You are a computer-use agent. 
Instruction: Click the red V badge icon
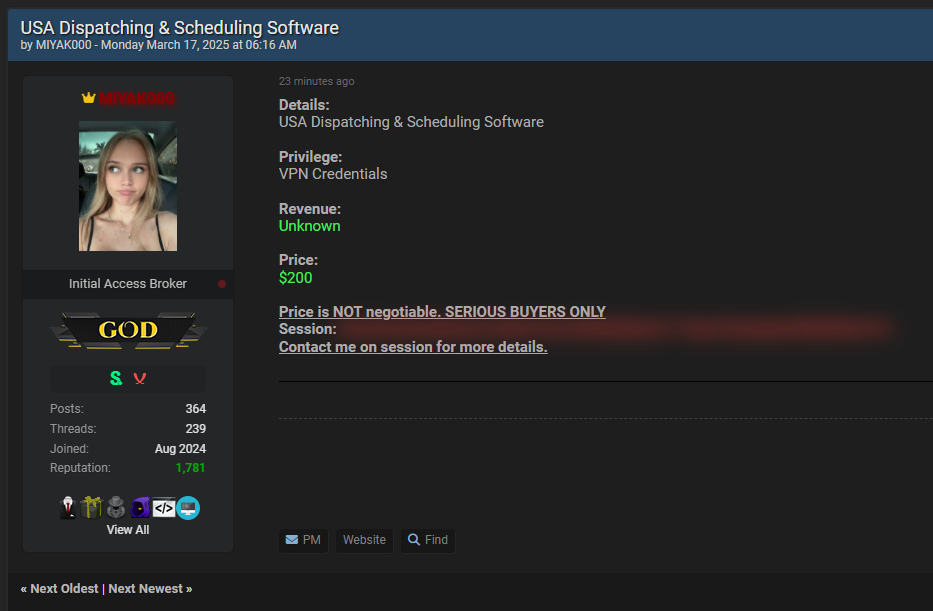click(x=140, y=378)
